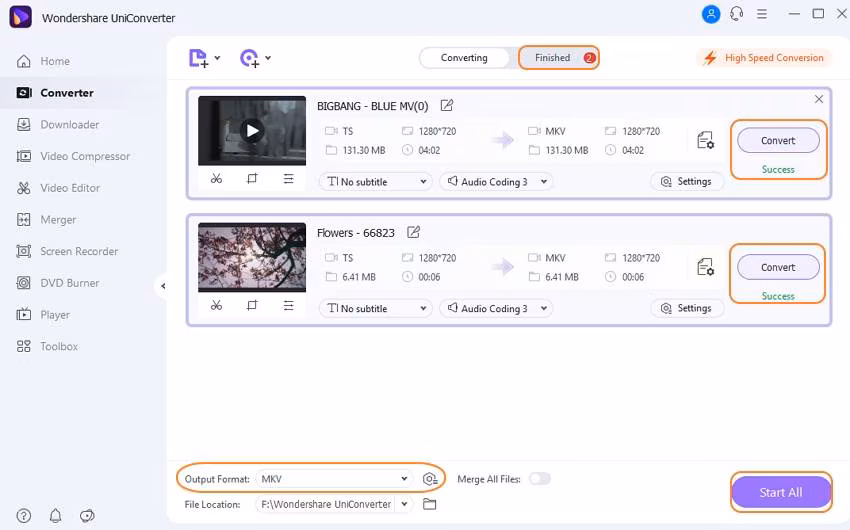This screenshot has width=850, height=530.
Task: Open the File Location path dropdown
Action: pos(404,504)
